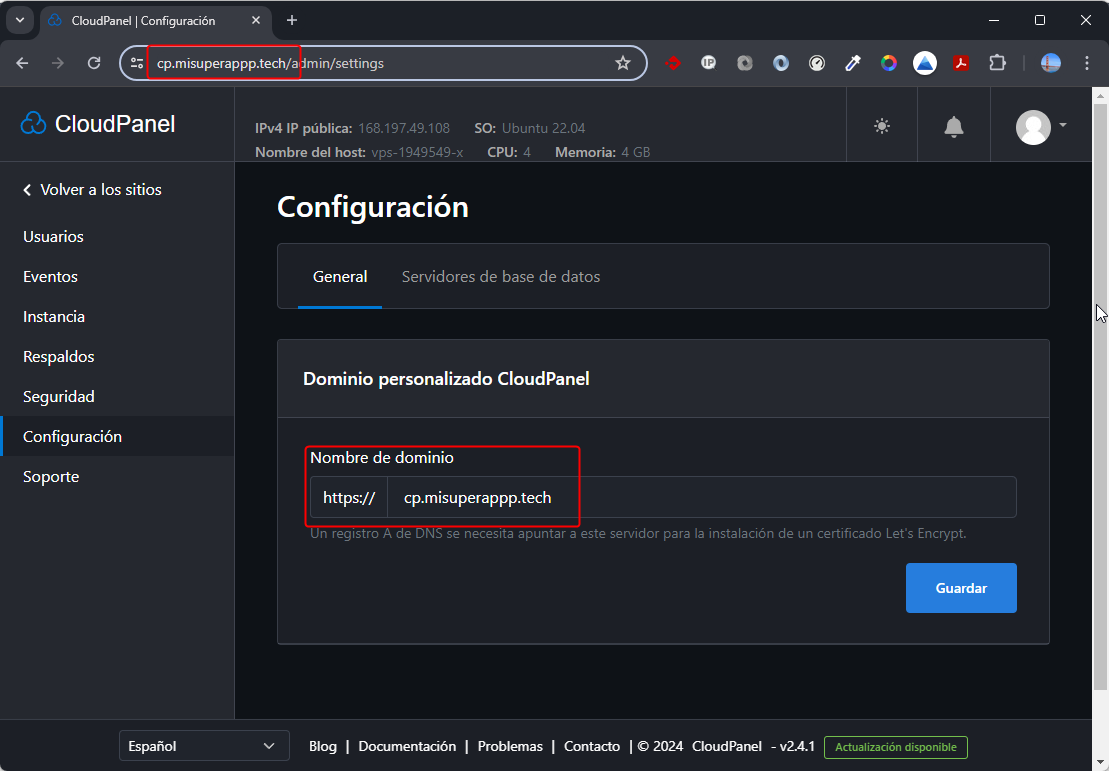Click the Nombre de dominio input field
The image size is (1109, 771).
click(x=702, y=497)
